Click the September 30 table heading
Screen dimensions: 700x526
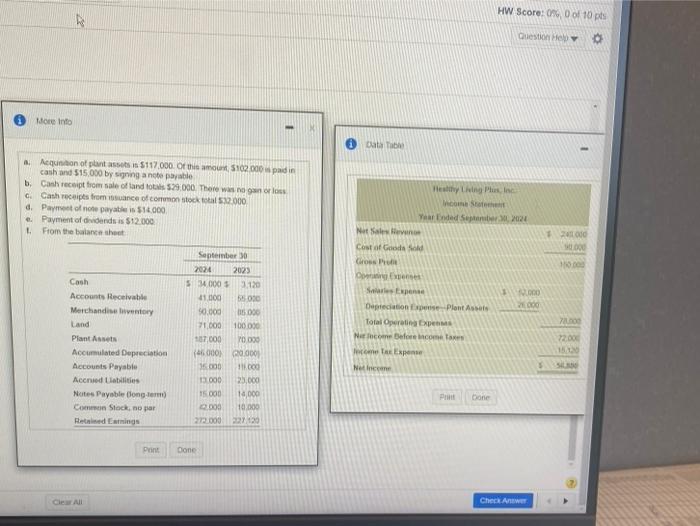[x=222, y=255]
